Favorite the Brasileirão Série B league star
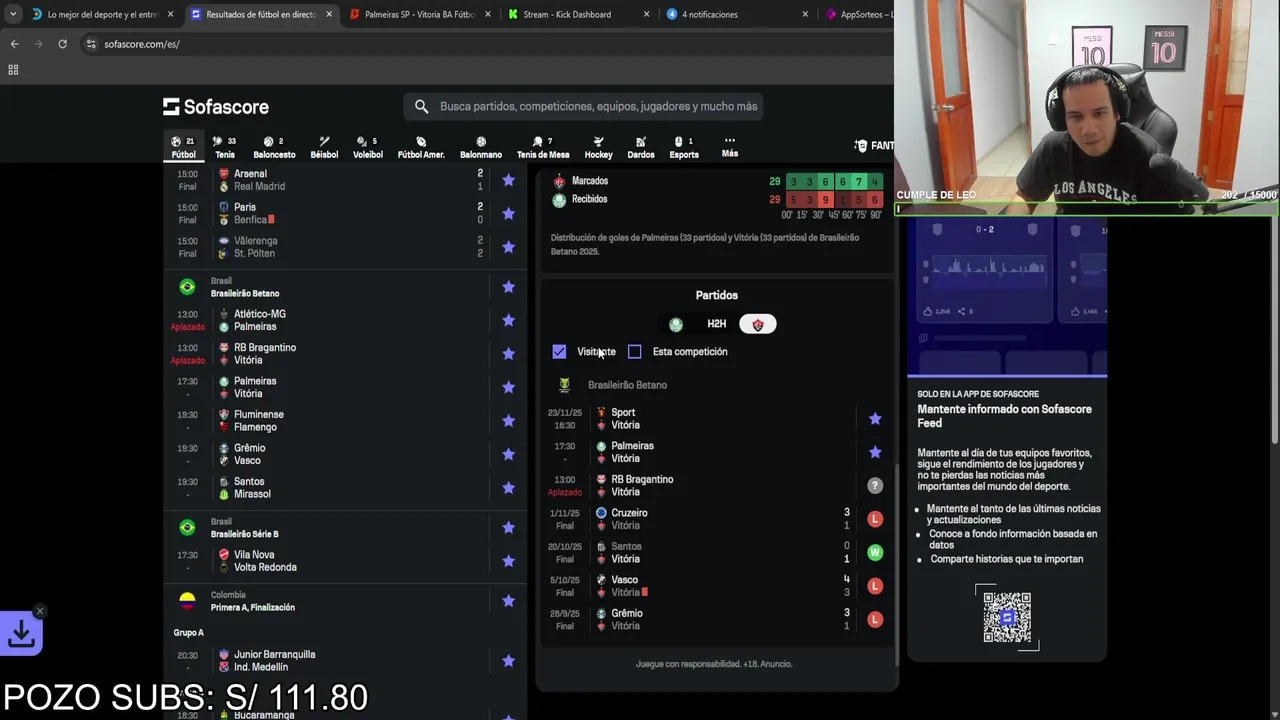This screenshot has width=1280, height=720. point(508,527)
